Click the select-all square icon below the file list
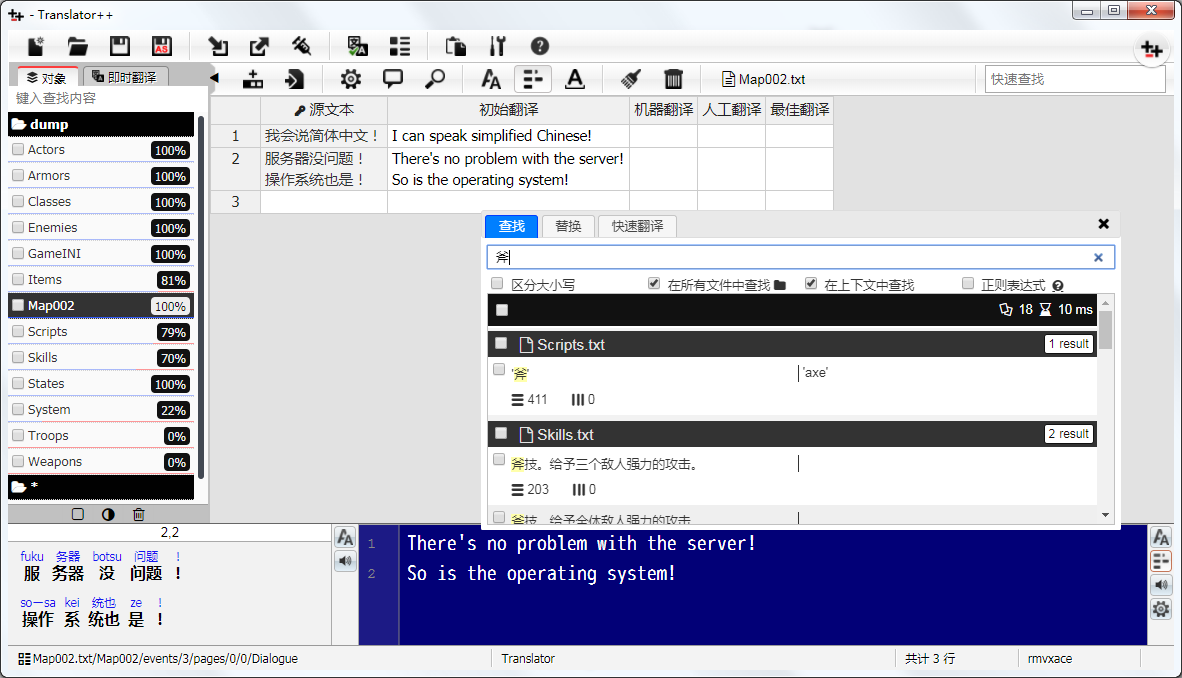This screenshot has width=1182, height=678. click(78, 514)
